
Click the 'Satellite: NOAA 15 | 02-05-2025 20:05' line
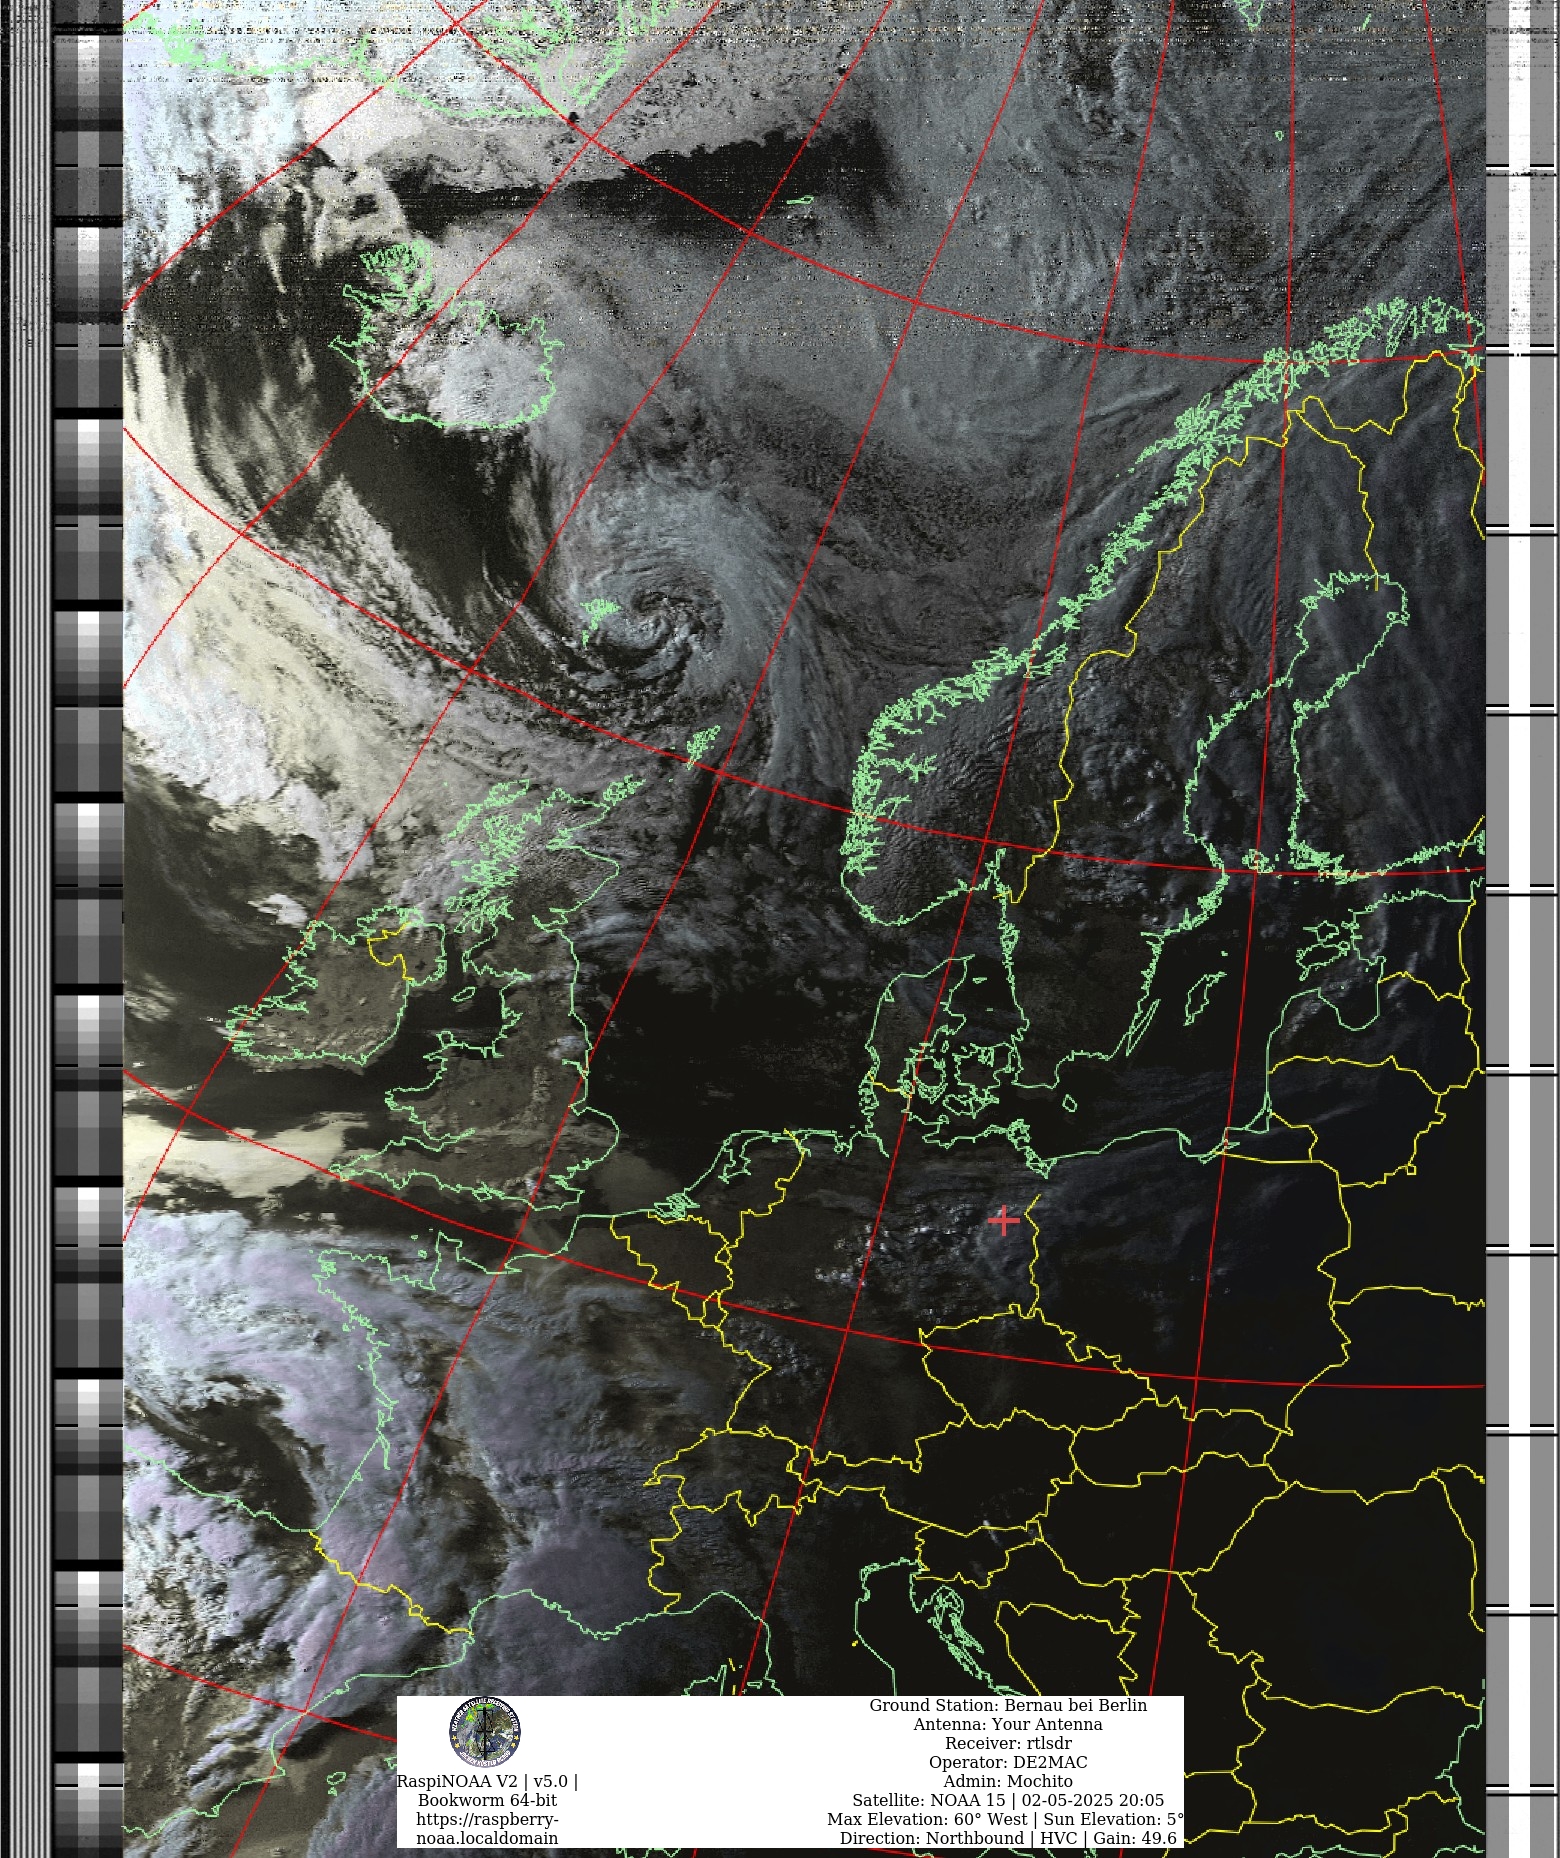click(x=1008, y=1800)
